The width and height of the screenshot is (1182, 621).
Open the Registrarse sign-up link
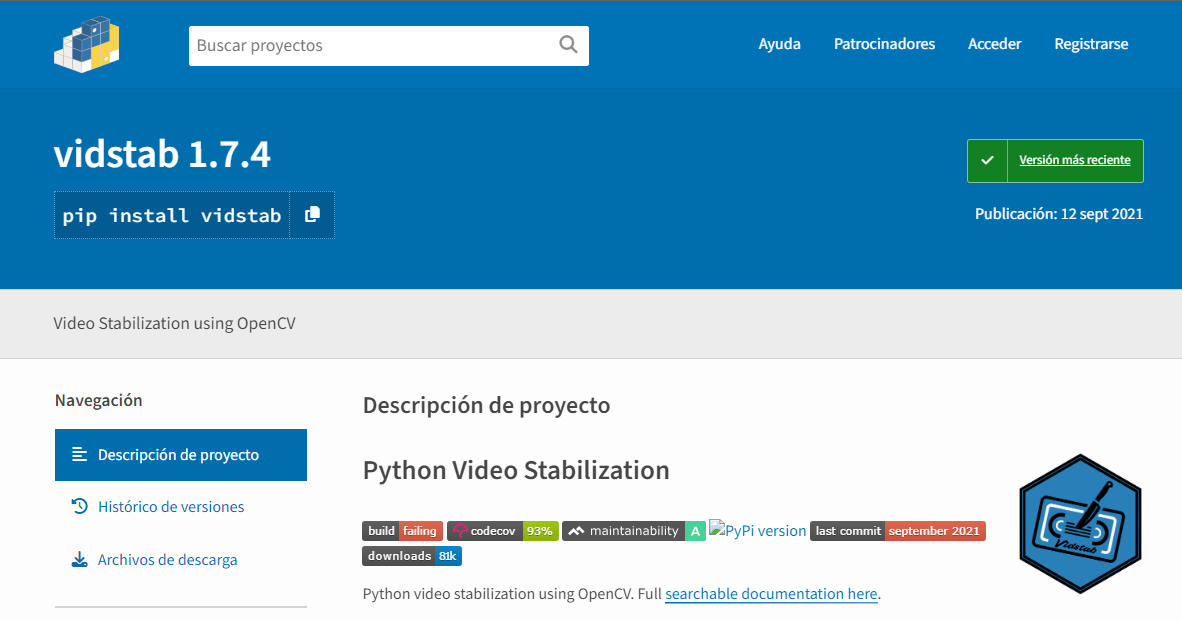(1091, 44)
